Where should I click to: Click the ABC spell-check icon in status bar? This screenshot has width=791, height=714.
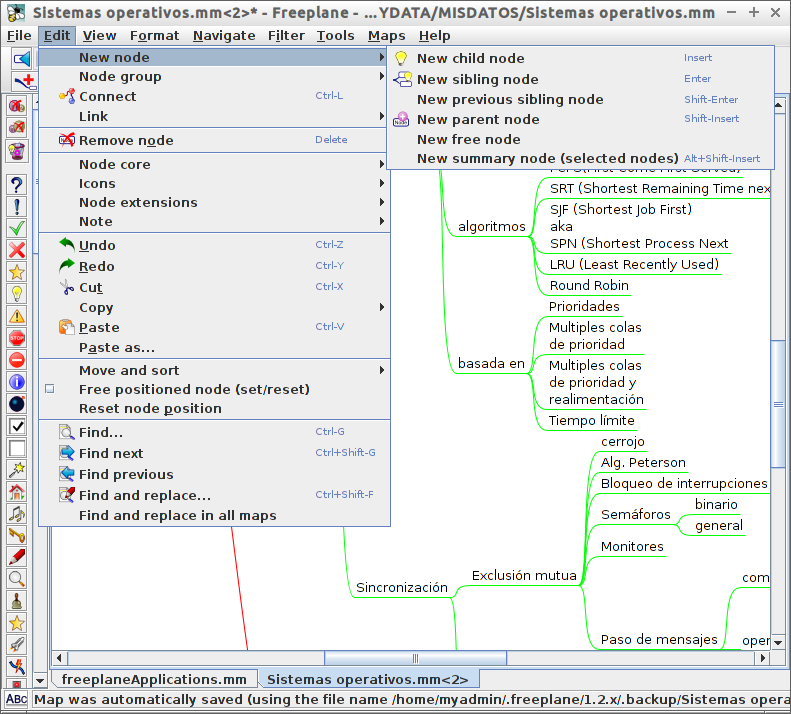16,699
